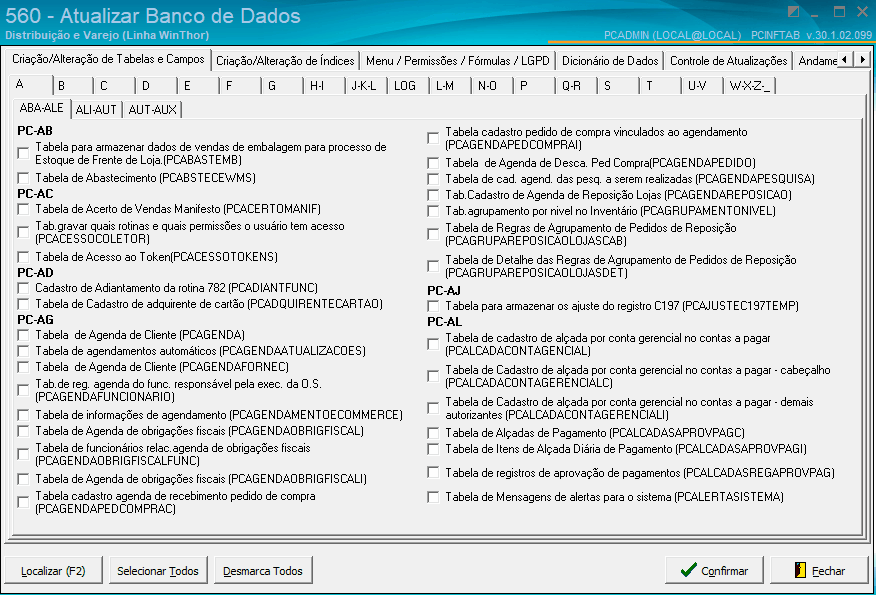This screenshot has height=595, width=876.
Task: Open AUT-AUX sub-tab
Action: (x=153, y=110)
